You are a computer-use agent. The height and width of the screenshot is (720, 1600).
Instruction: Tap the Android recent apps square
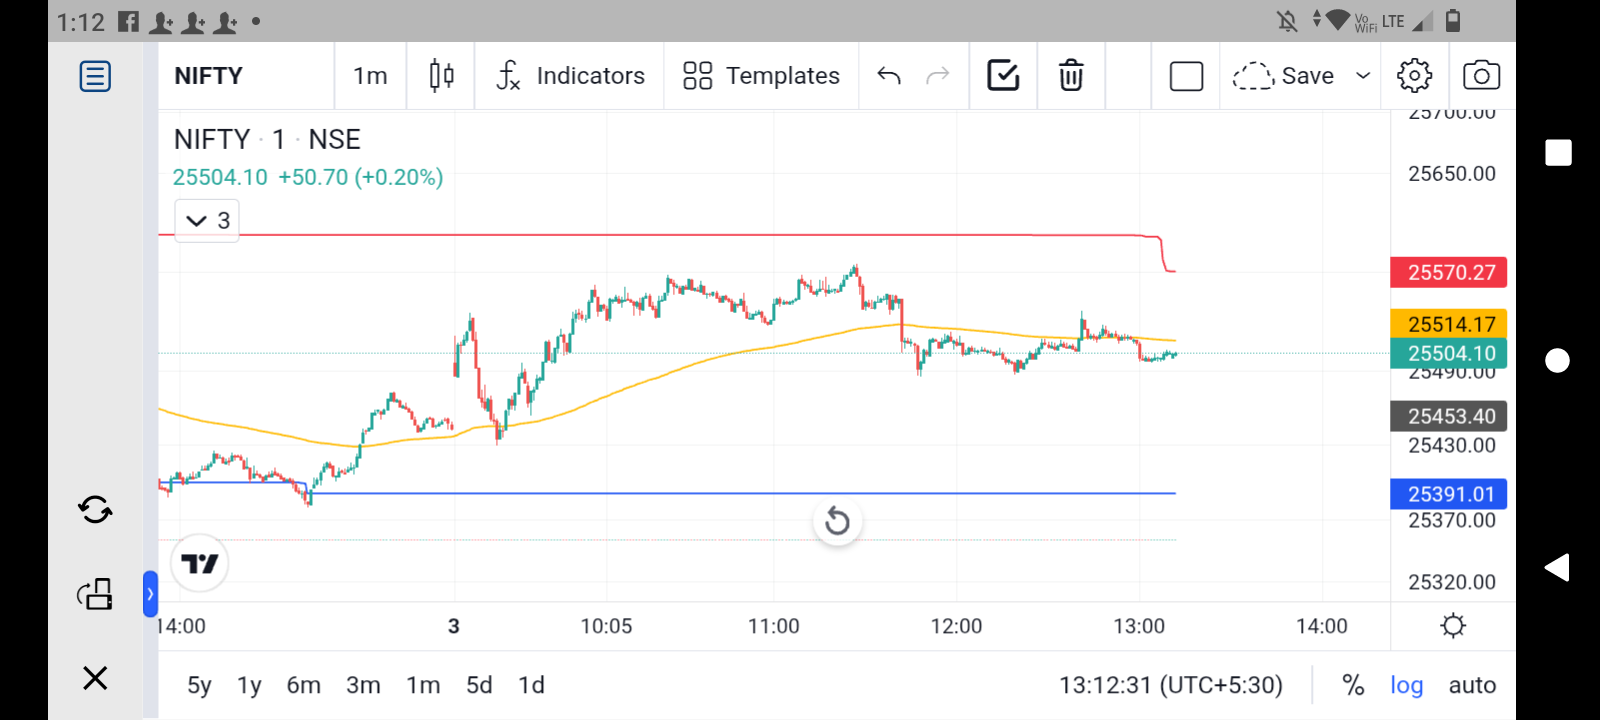(1558, 152)
